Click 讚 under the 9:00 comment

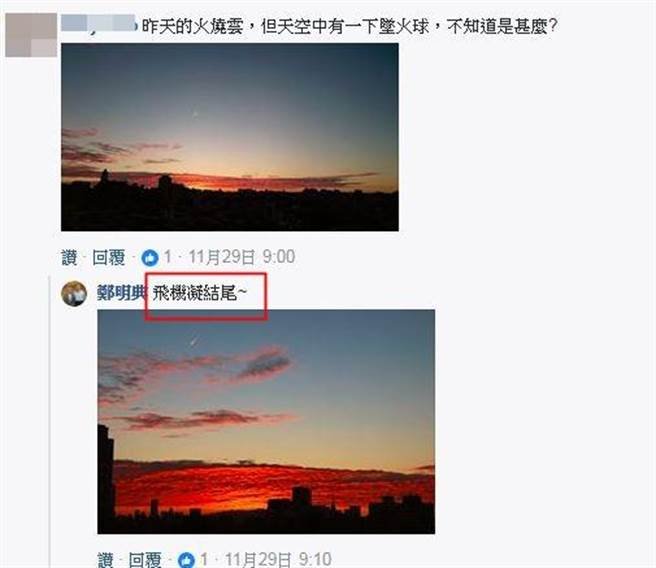pyautogui.click(x=69, y=257)
